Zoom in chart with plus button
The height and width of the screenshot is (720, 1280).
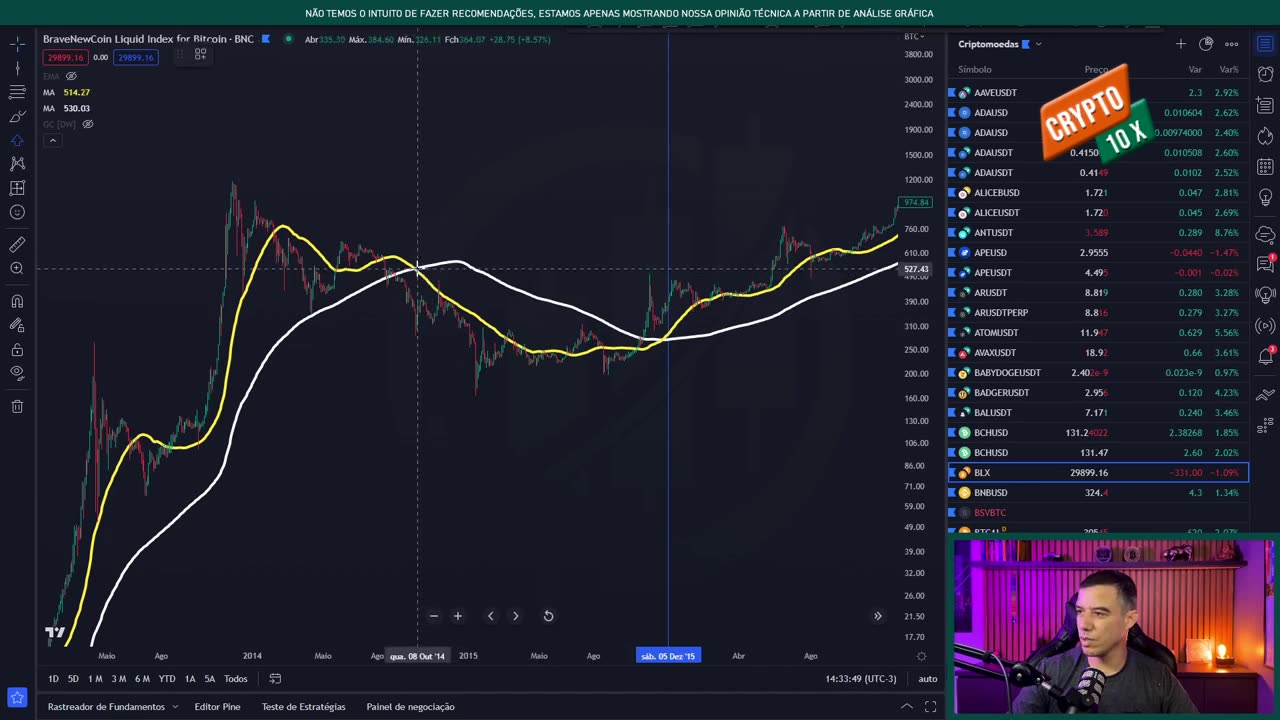457,616
